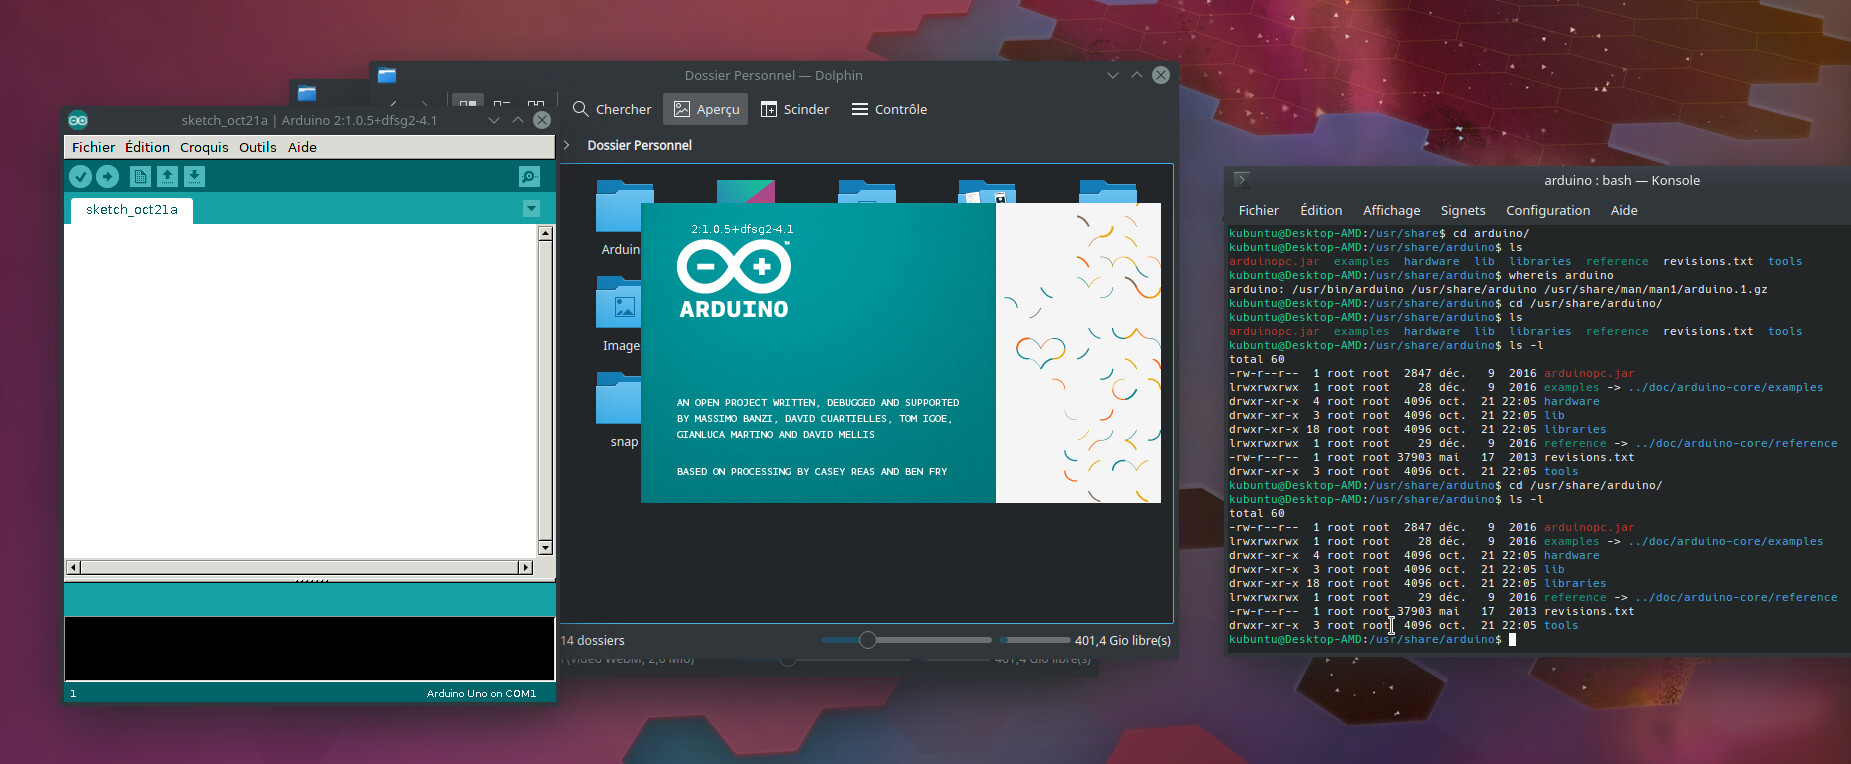Click the black Arduino console output area
This screenshot has height=764, width=1851.
click(x=309, y=649)
